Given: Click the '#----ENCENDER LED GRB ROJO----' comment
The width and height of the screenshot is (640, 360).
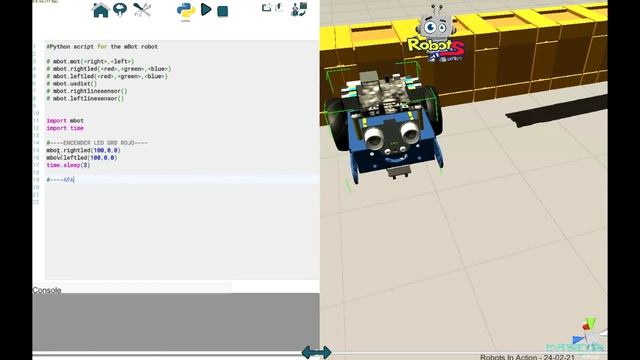Looking at the screenshot, I should 97,143.
